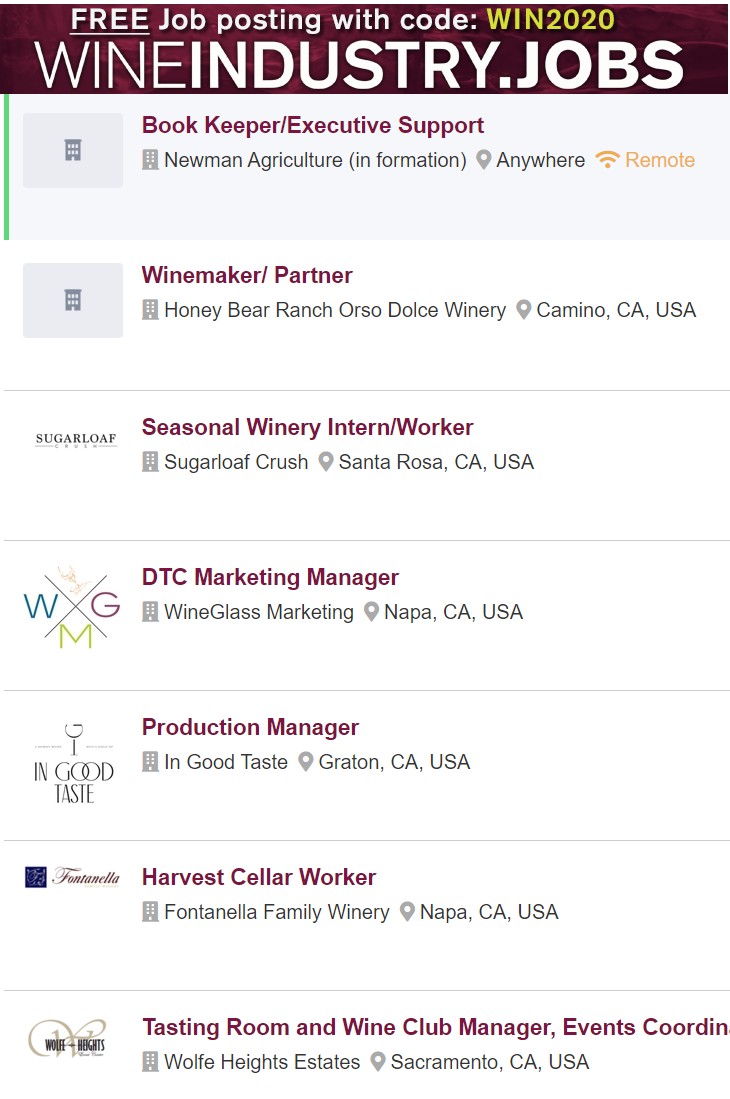Open the Harvest Cellar Worker listing
Viewport: 730px width, 1099px height.
point(259,878)
